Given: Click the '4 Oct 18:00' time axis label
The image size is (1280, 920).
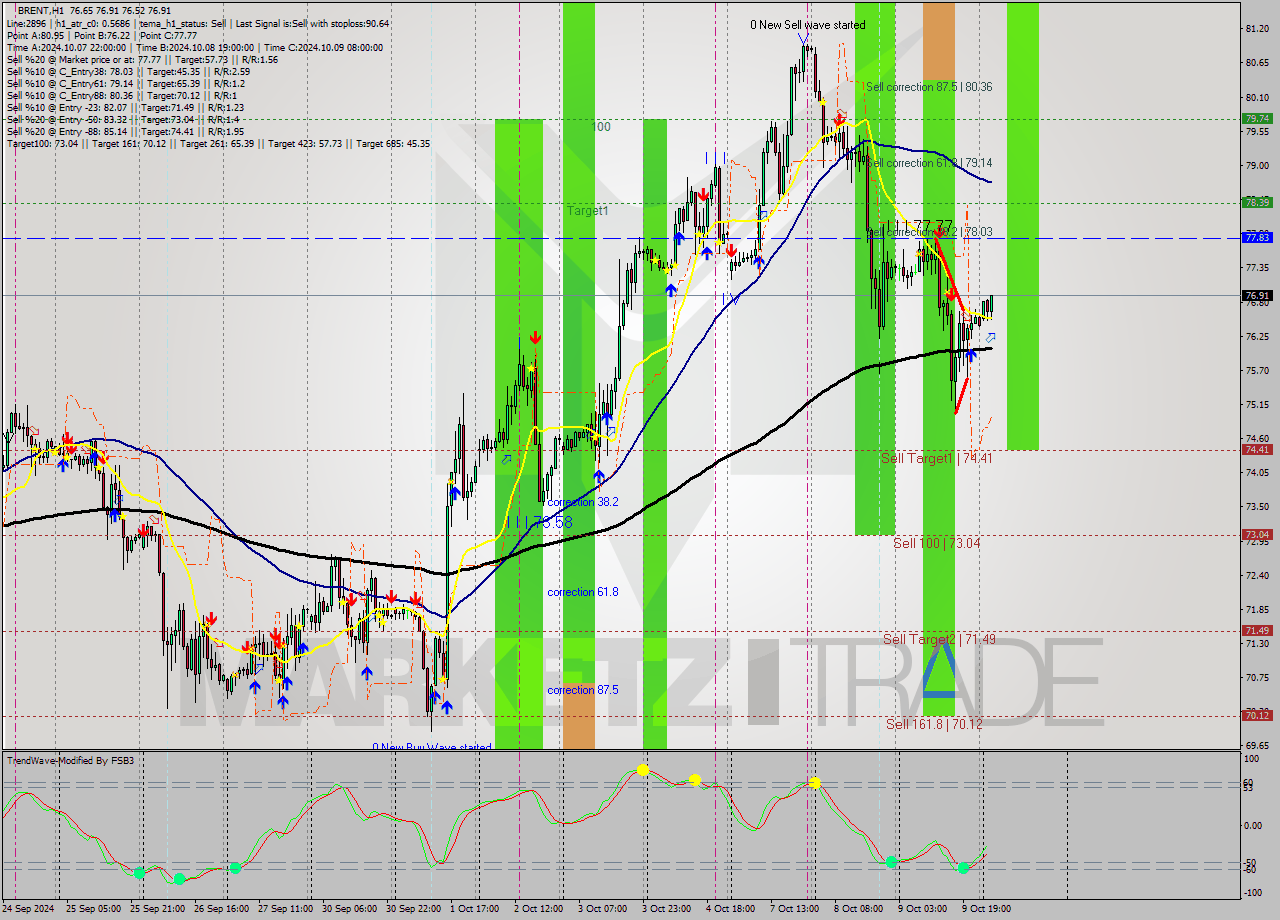Looking at the screenshot, I should (730, 908).
